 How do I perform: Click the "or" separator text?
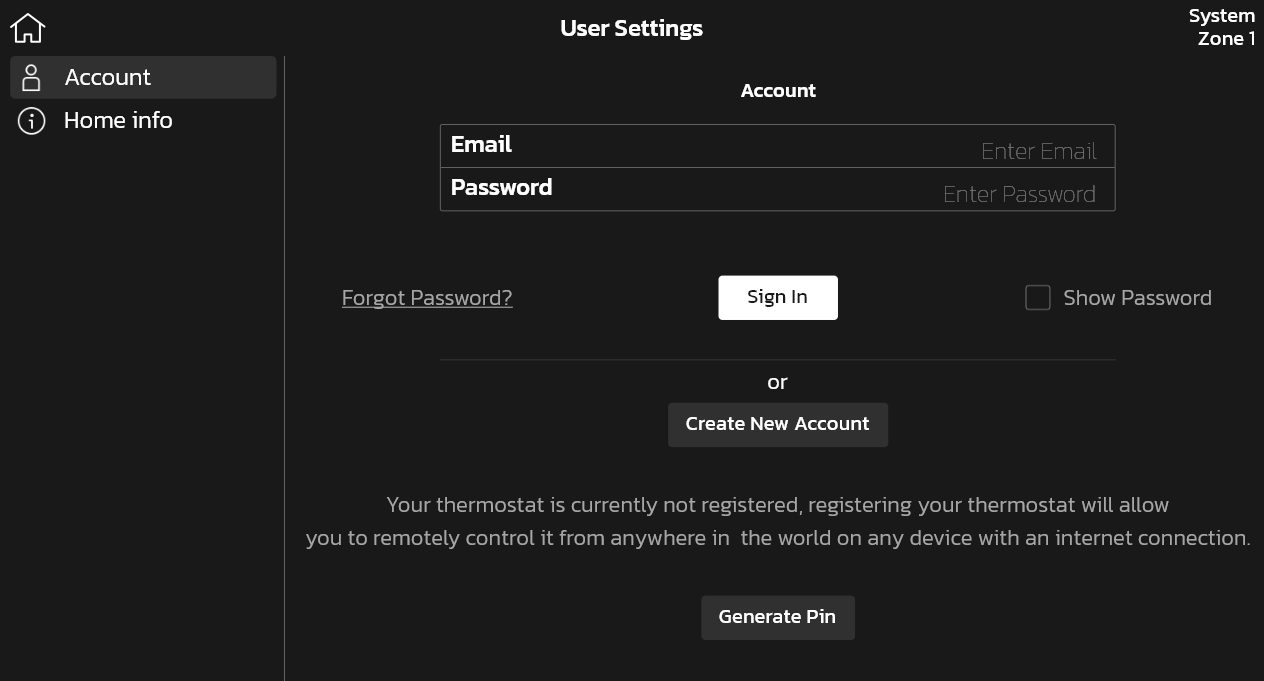click(777, 382)
